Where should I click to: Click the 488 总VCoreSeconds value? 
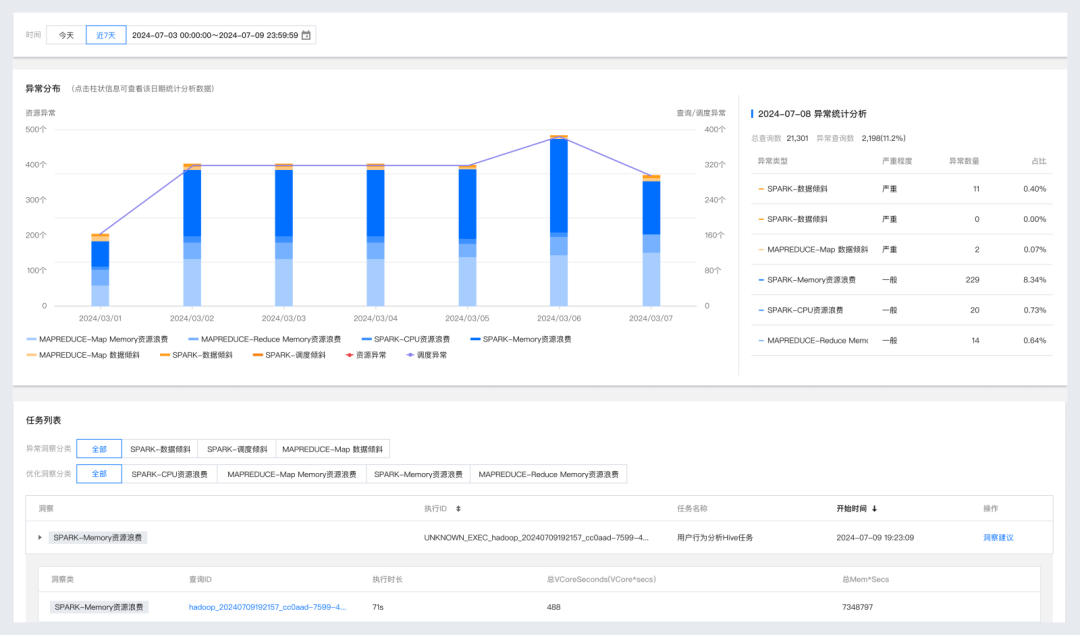coord(553,607)
